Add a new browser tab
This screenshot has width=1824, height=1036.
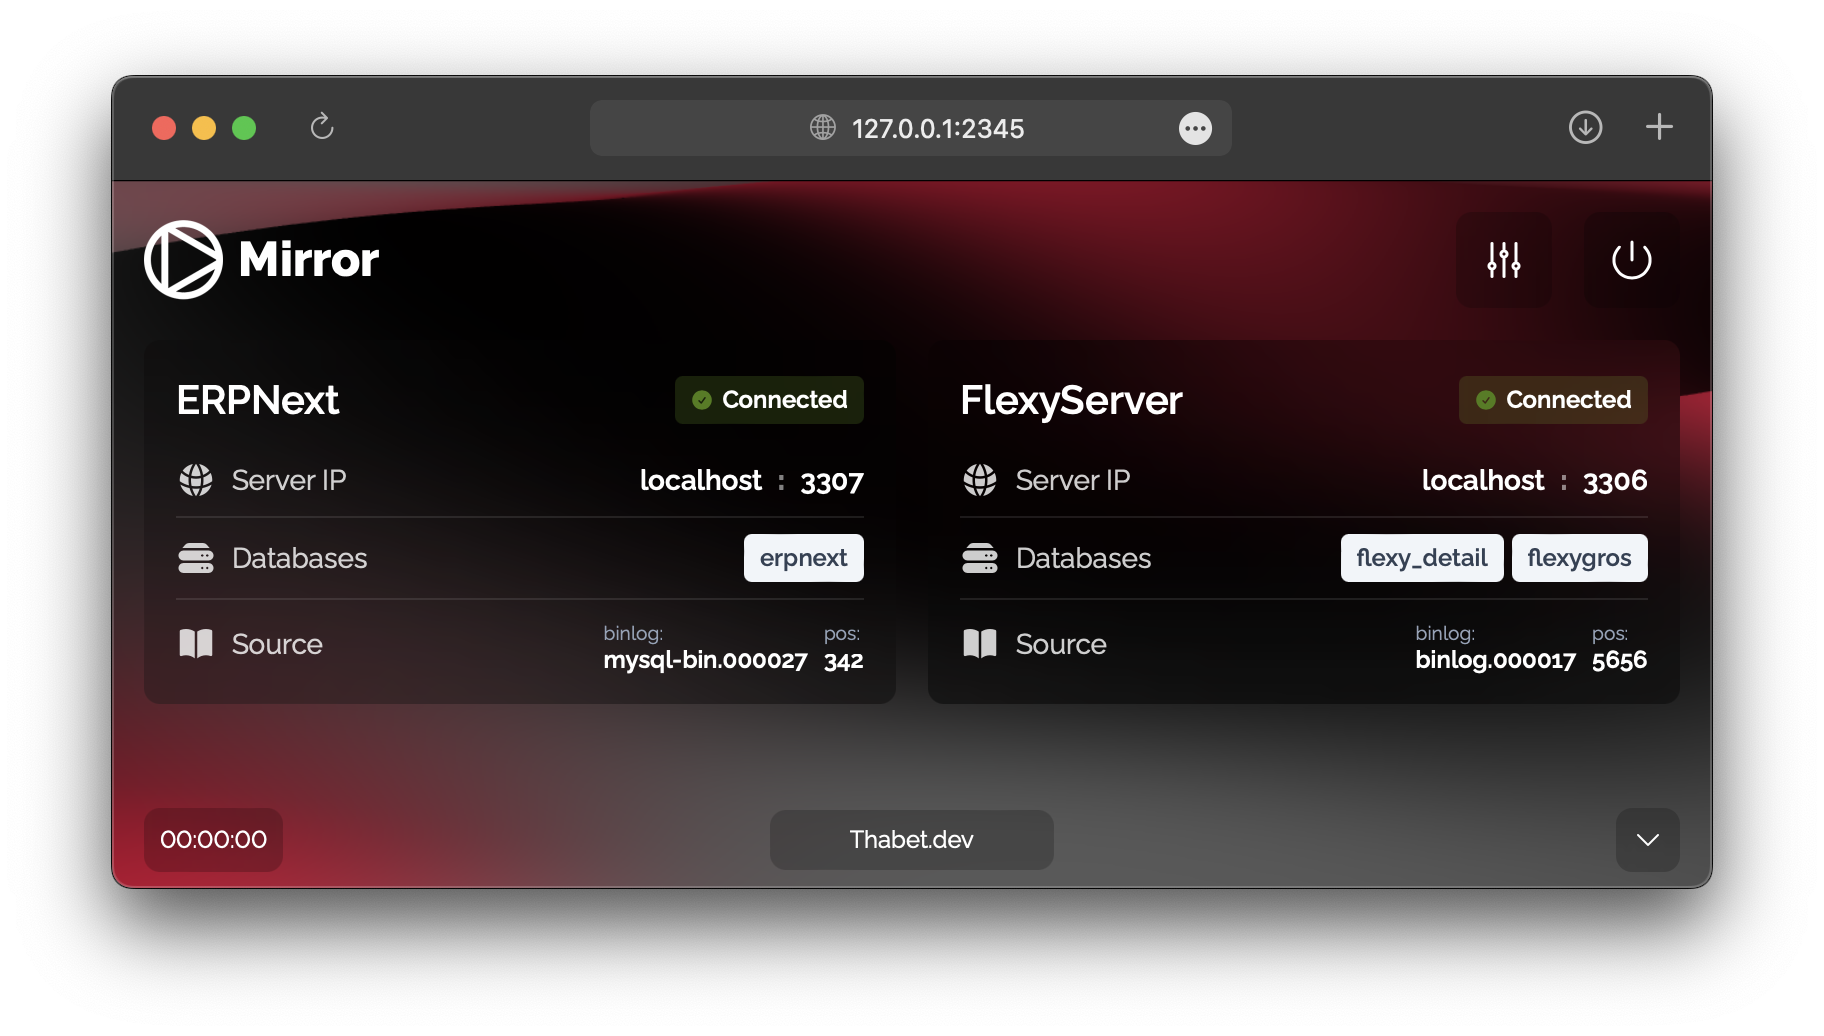tap(1659, 127)
